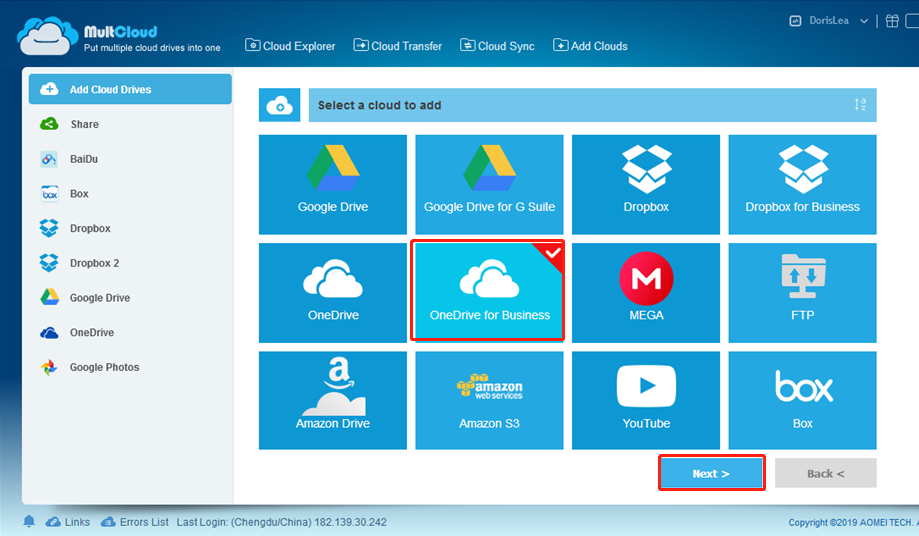
Task: Select the OneDrive cloud tile
Action: coord(333,293)
